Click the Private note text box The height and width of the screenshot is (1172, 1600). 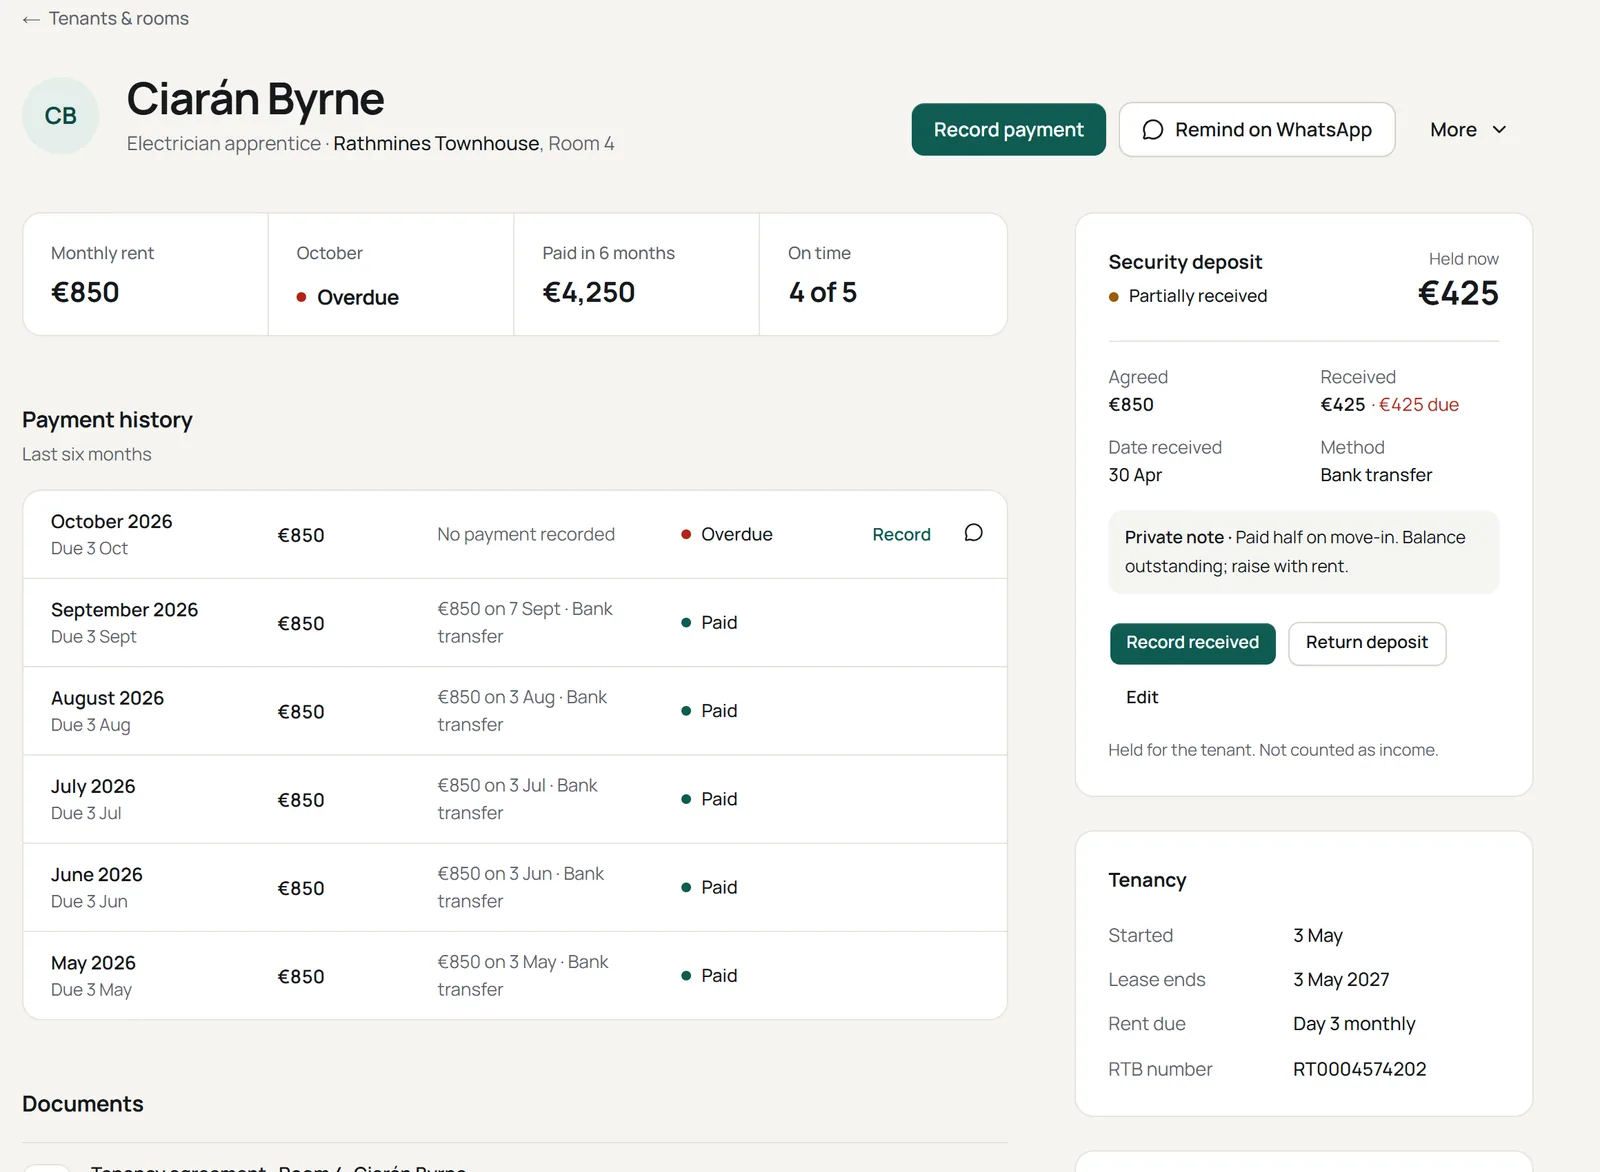coord(1304,552)
